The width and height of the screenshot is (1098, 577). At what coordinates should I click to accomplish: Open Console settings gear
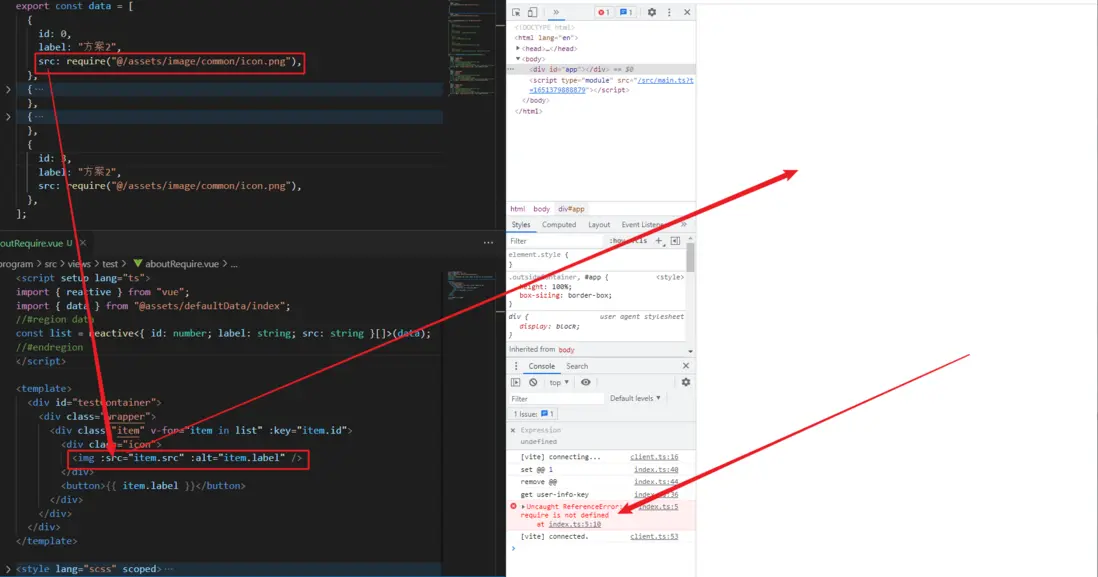pos(686,382)
